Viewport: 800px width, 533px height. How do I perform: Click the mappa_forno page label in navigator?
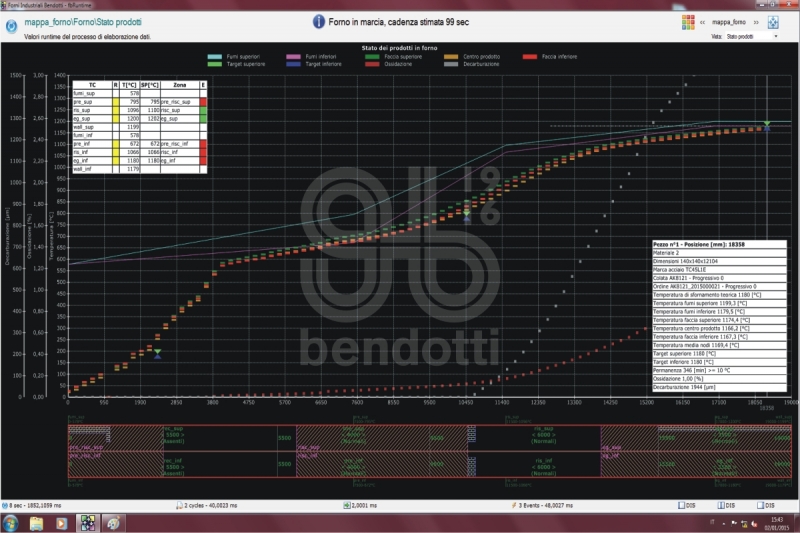pyautogui.click(x=731, y=21)
